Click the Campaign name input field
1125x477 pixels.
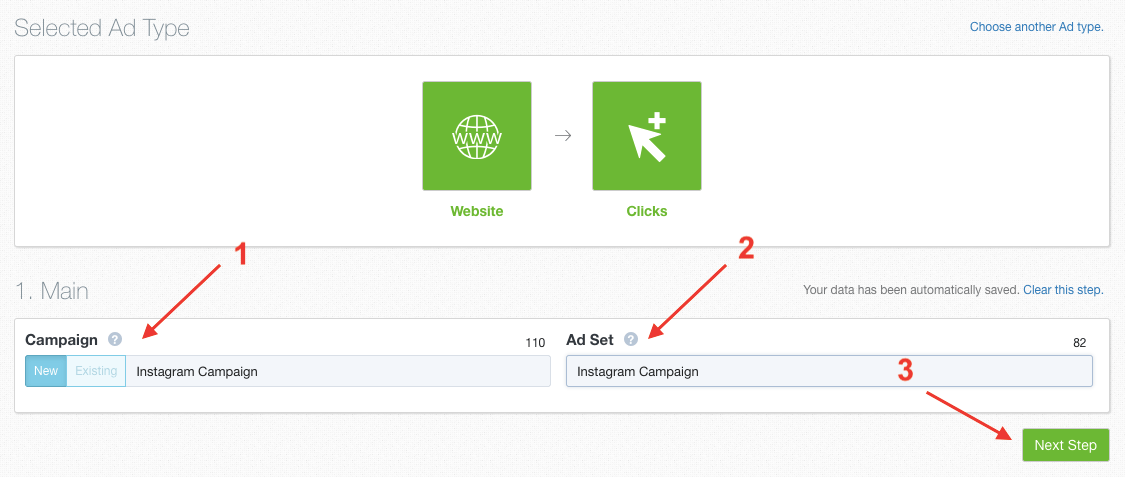(x=338, y=371)
